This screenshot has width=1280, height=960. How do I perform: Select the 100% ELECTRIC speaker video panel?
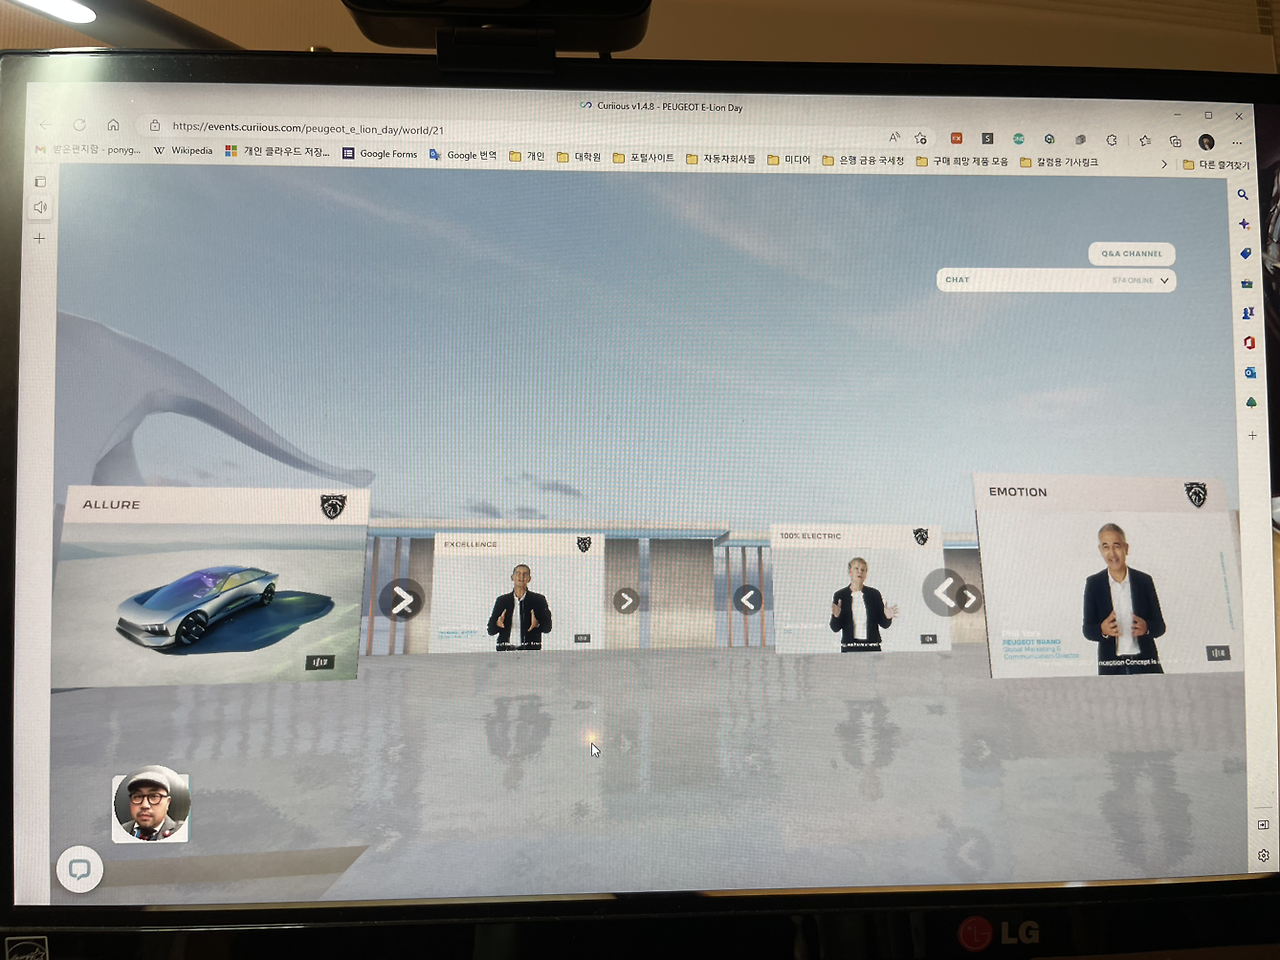(x=858, y=589)
